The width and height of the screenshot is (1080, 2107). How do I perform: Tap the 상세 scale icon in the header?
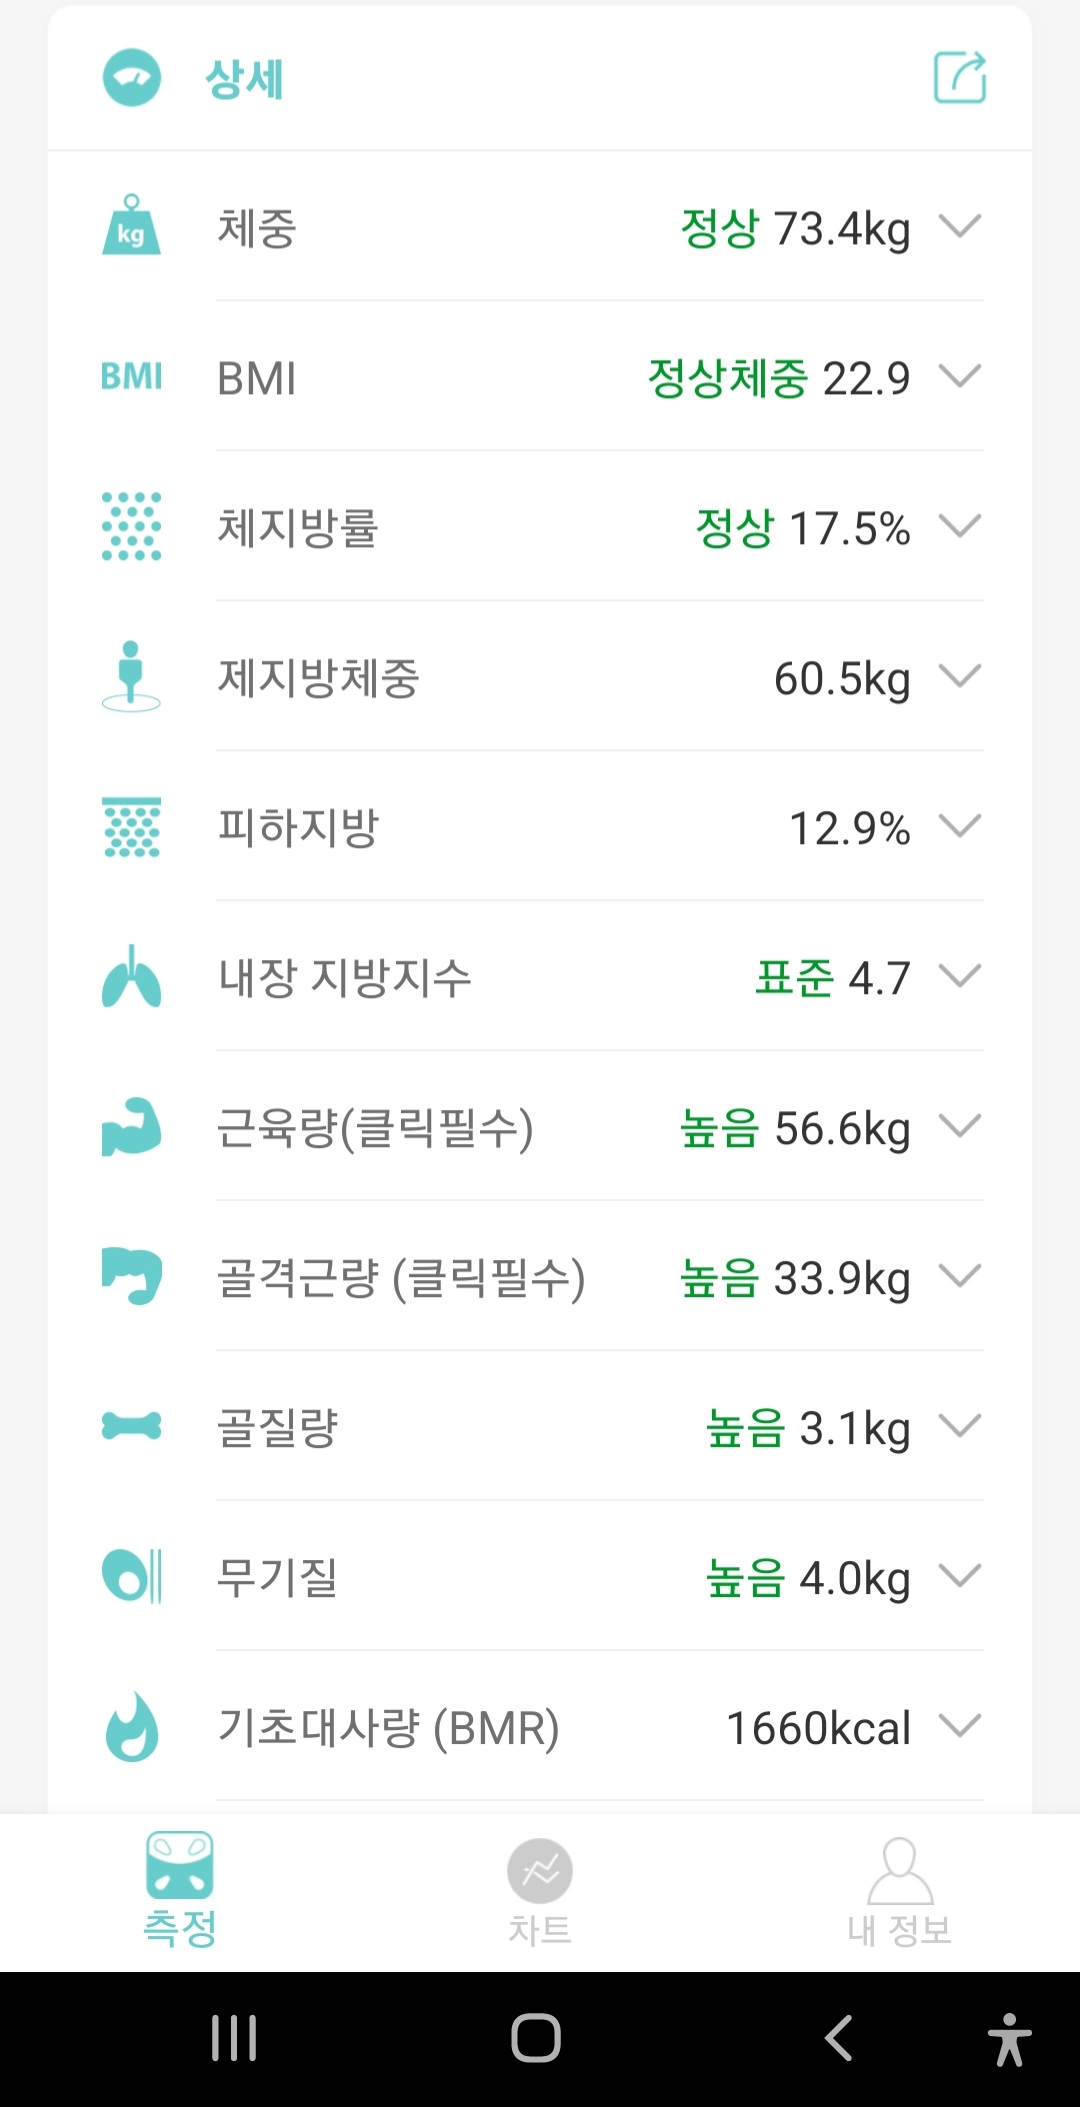pos(131,77)
